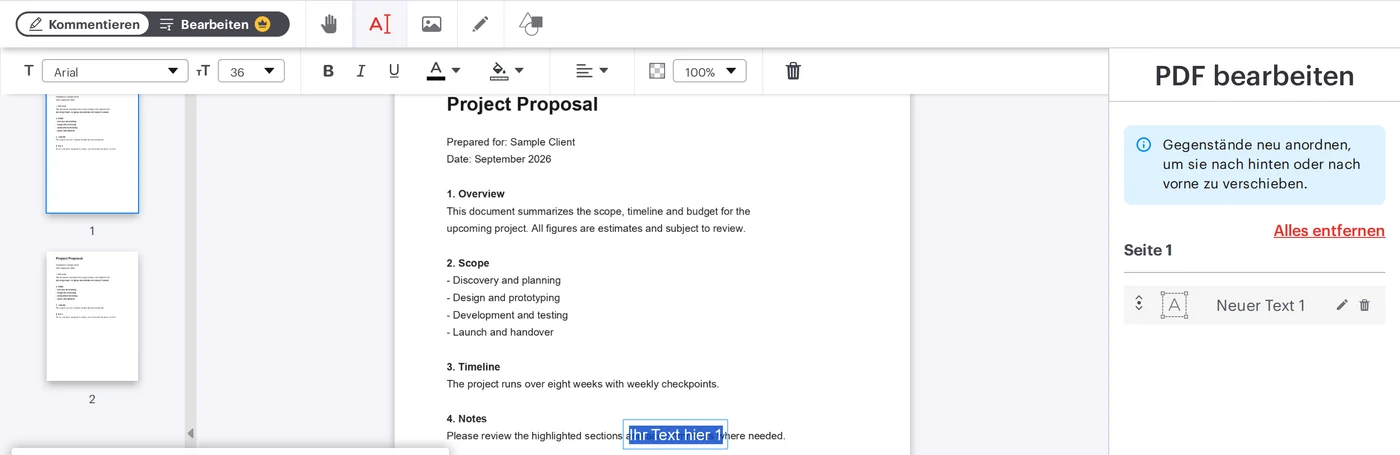The image size is (1400, 455).
Task: Edit Neuer Text 1 with pencil icon
Action: click(x=1342, y=305)
